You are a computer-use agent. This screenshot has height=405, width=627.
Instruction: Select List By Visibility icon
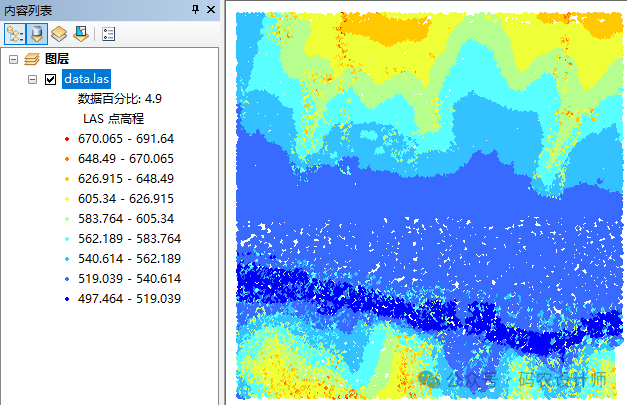(59, 33)
